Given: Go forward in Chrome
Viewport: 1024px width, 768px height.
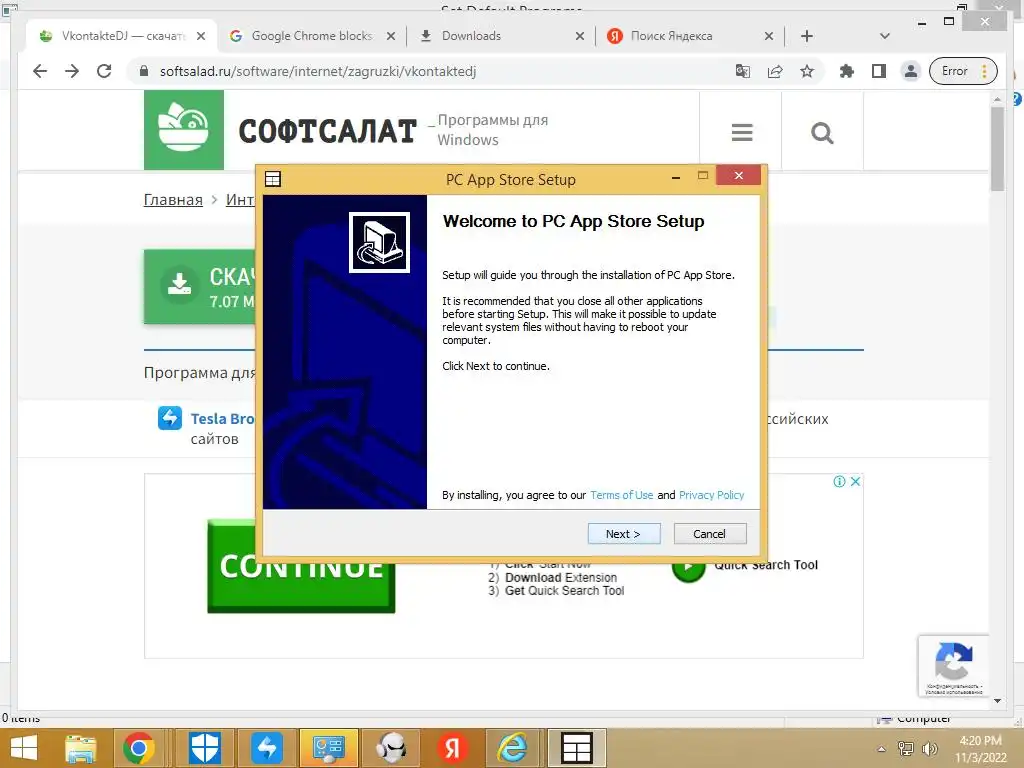Looking at the screenshot, I should 72,71.
